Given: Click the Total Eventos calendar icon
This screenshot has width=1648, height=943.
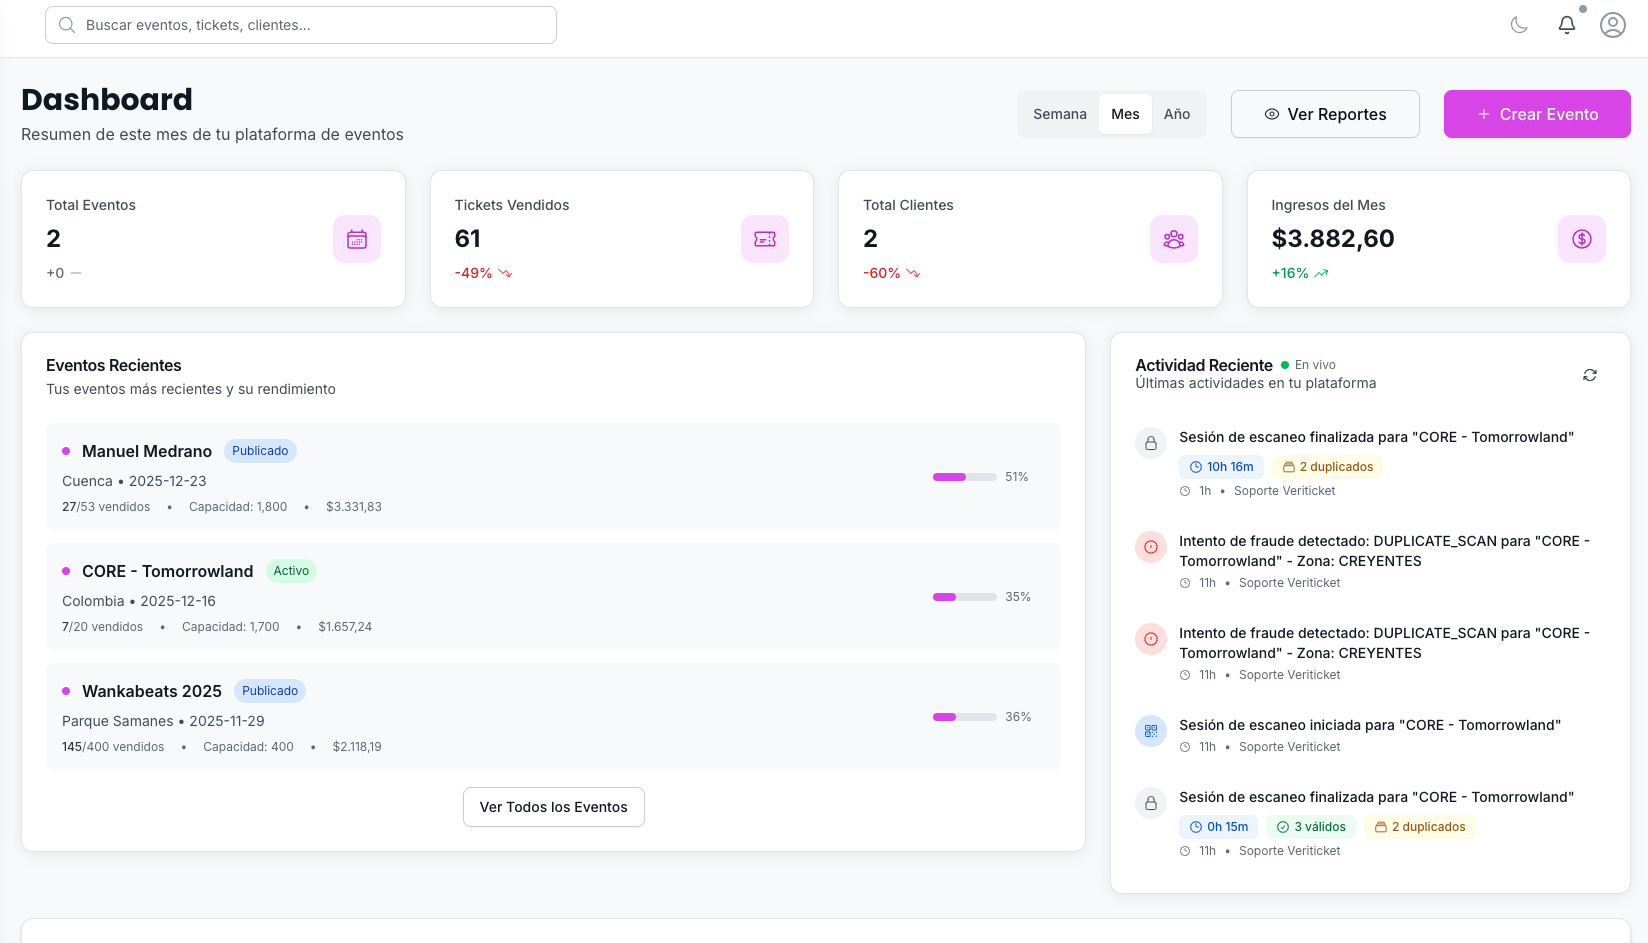Looking at the screenshot, I should click(357, 239).
